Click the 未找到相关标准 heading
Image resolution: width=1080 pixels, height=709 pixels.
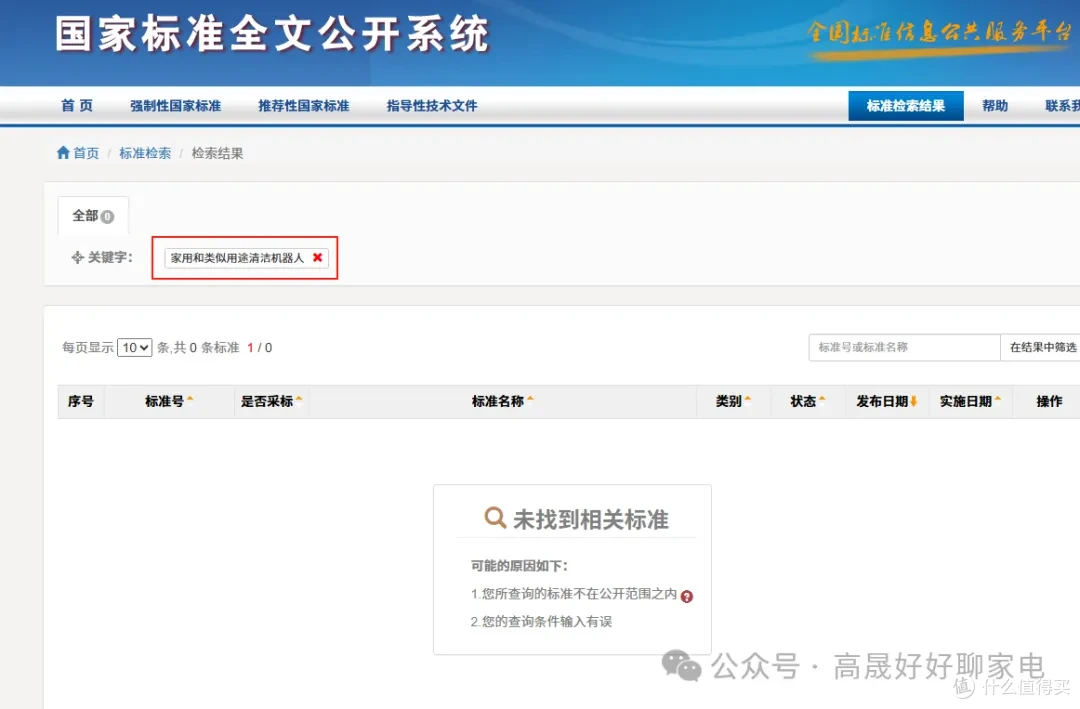coord(590,520)
